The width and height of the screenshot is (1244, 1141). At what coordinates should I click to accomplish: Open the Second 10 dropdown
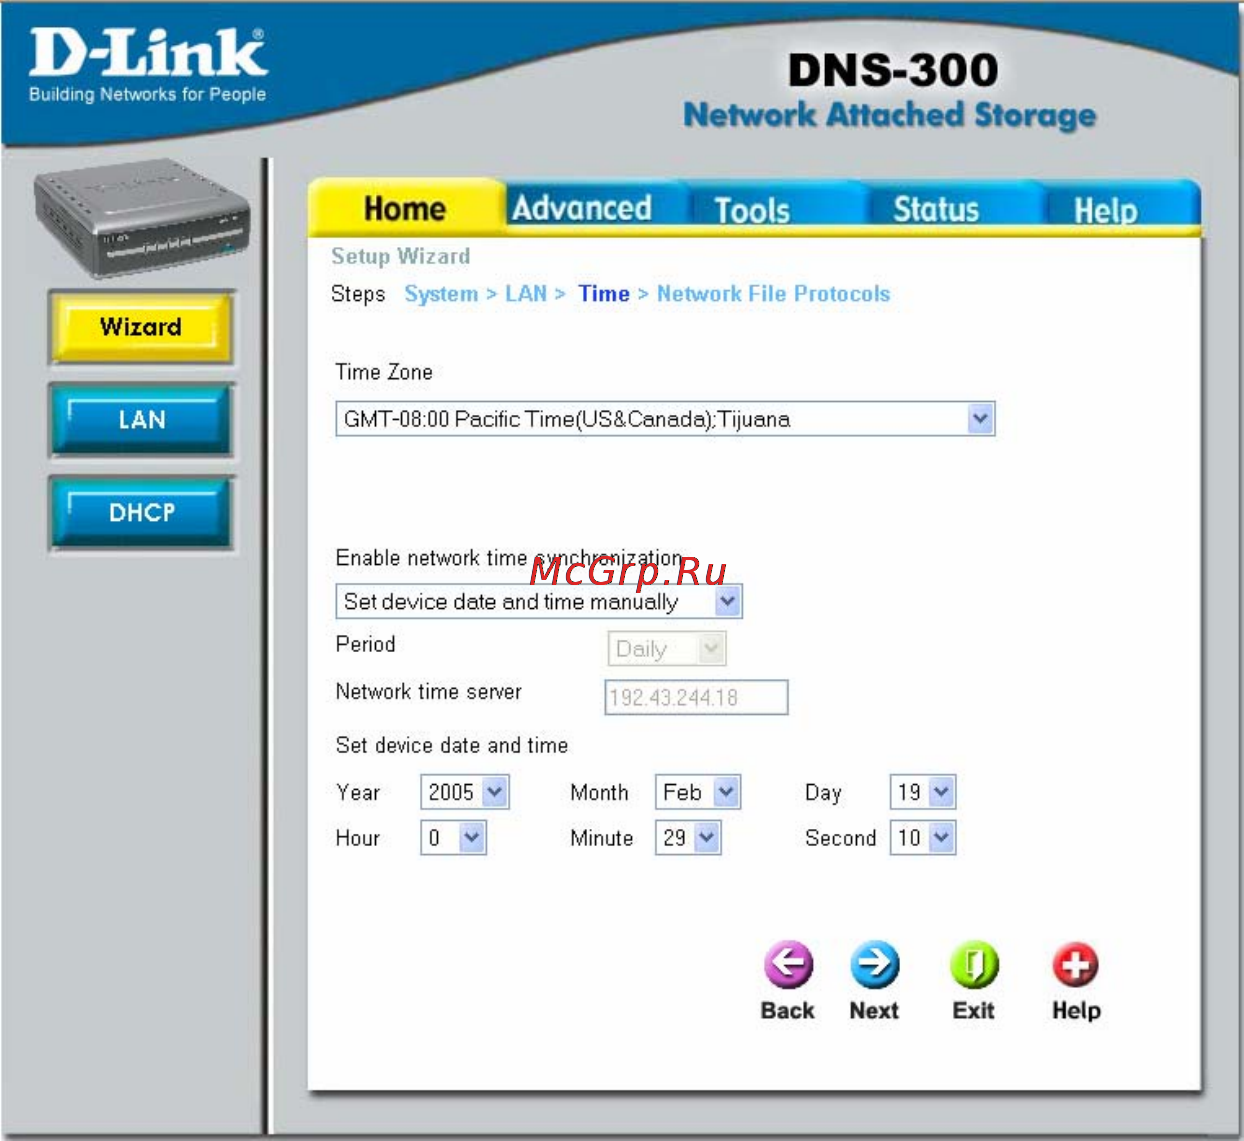tap(923, 837)
